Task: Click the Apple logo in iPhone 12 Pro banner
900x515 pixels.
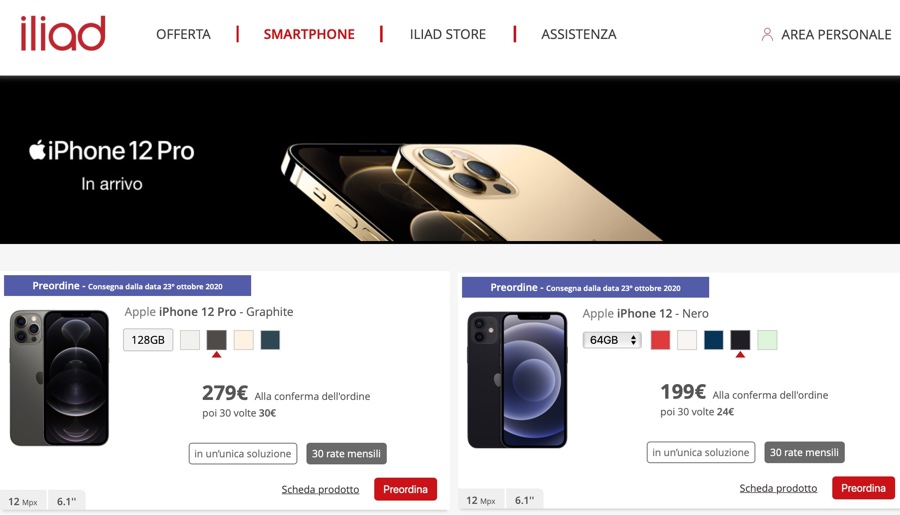Action: pos(37,150)
